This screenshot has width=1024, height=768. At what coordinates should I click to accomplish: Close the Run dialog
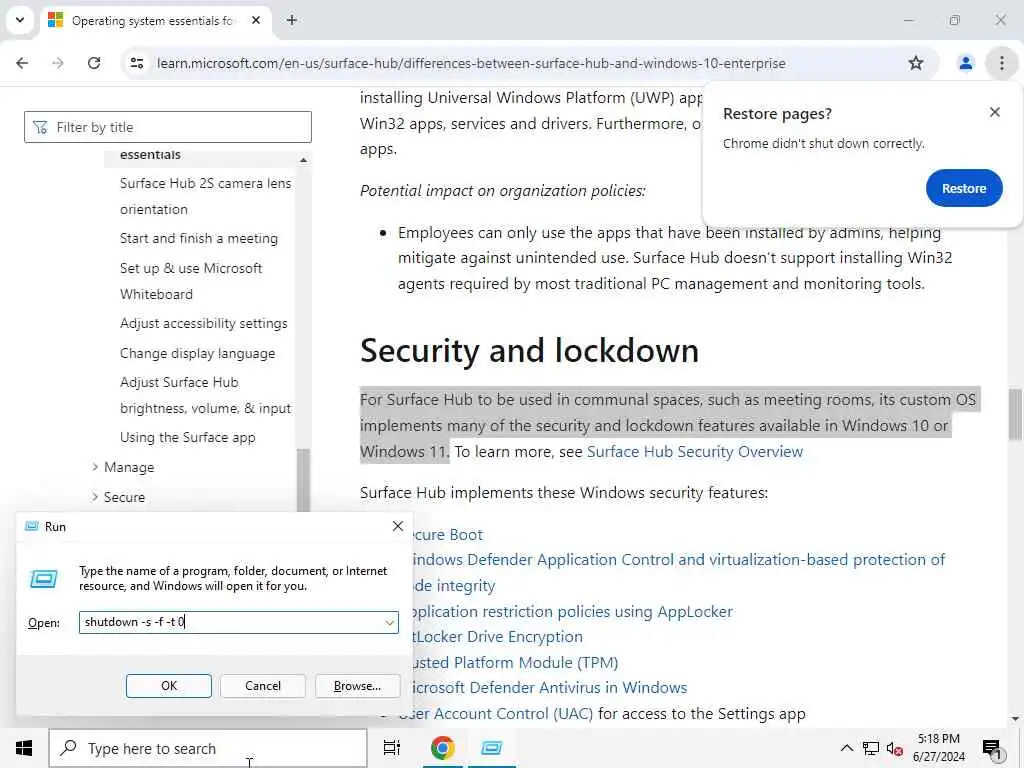coord(397,526)
